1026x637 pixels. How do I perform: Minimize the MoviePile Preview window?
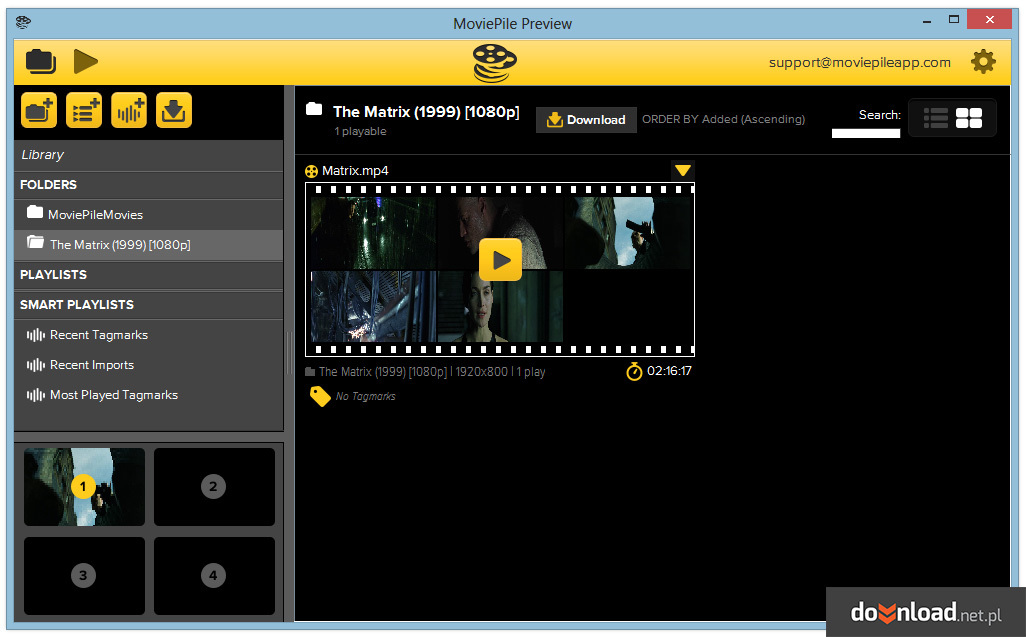pos(927,21)
